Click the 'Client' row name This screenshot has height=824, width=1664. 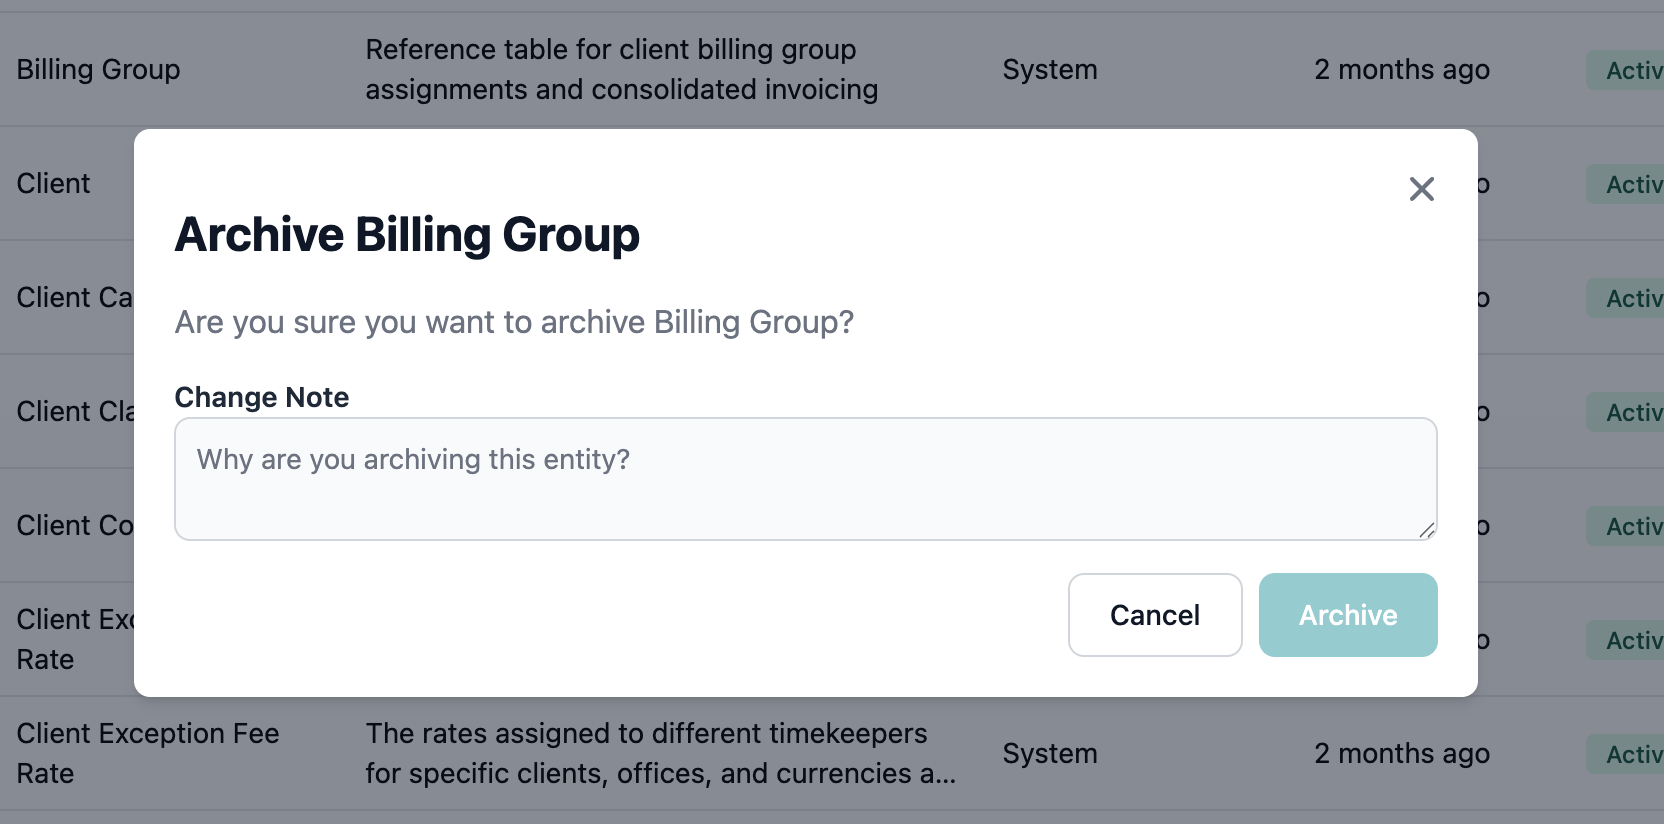coord(54,183)
